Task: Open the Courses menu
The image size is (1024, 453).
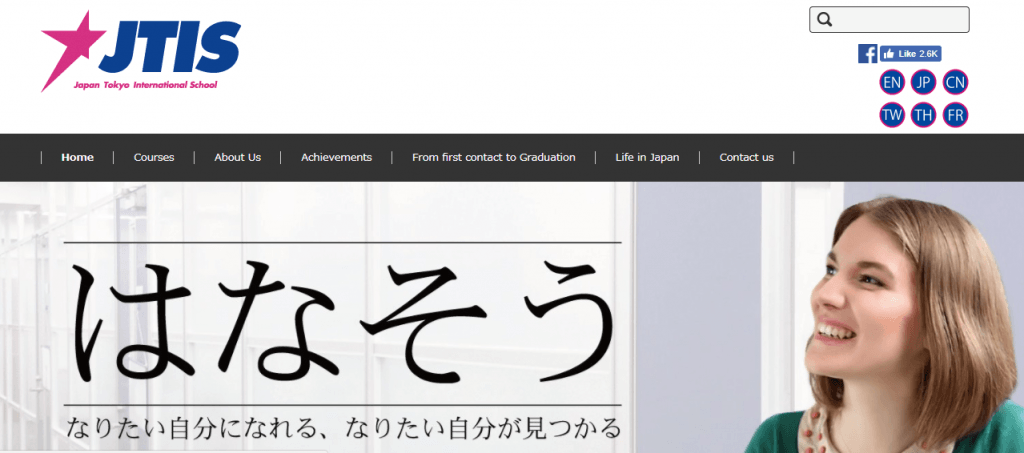Action: [154, 157]
